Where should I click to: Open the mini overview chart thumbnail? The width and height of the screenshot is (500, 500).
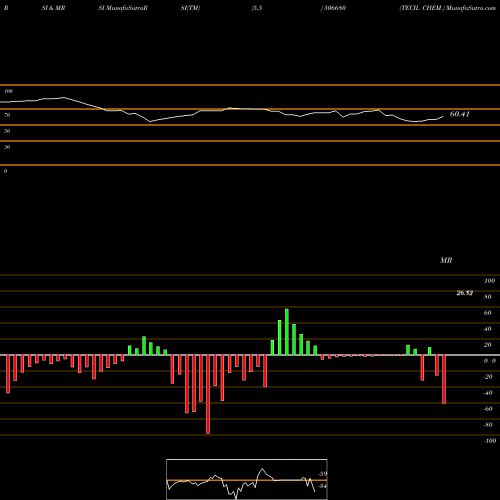point(247,479)
